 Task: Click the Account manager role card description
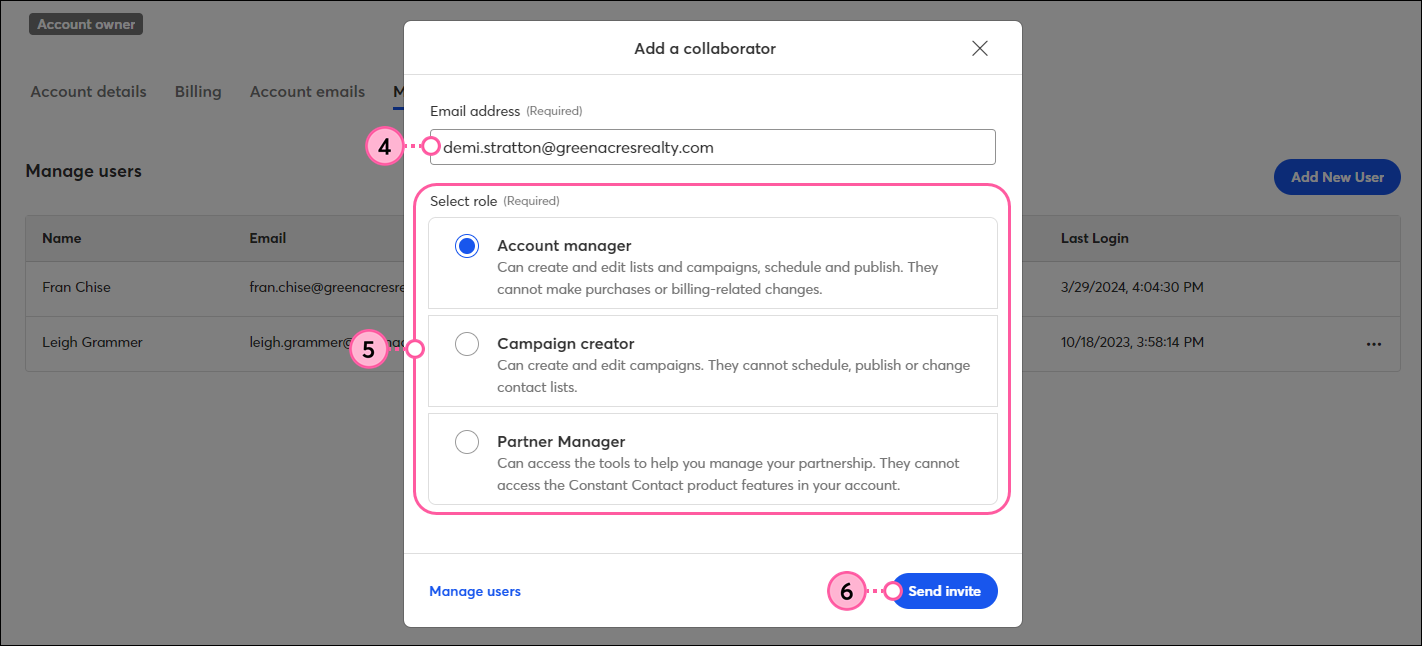[x=717, y=278]
